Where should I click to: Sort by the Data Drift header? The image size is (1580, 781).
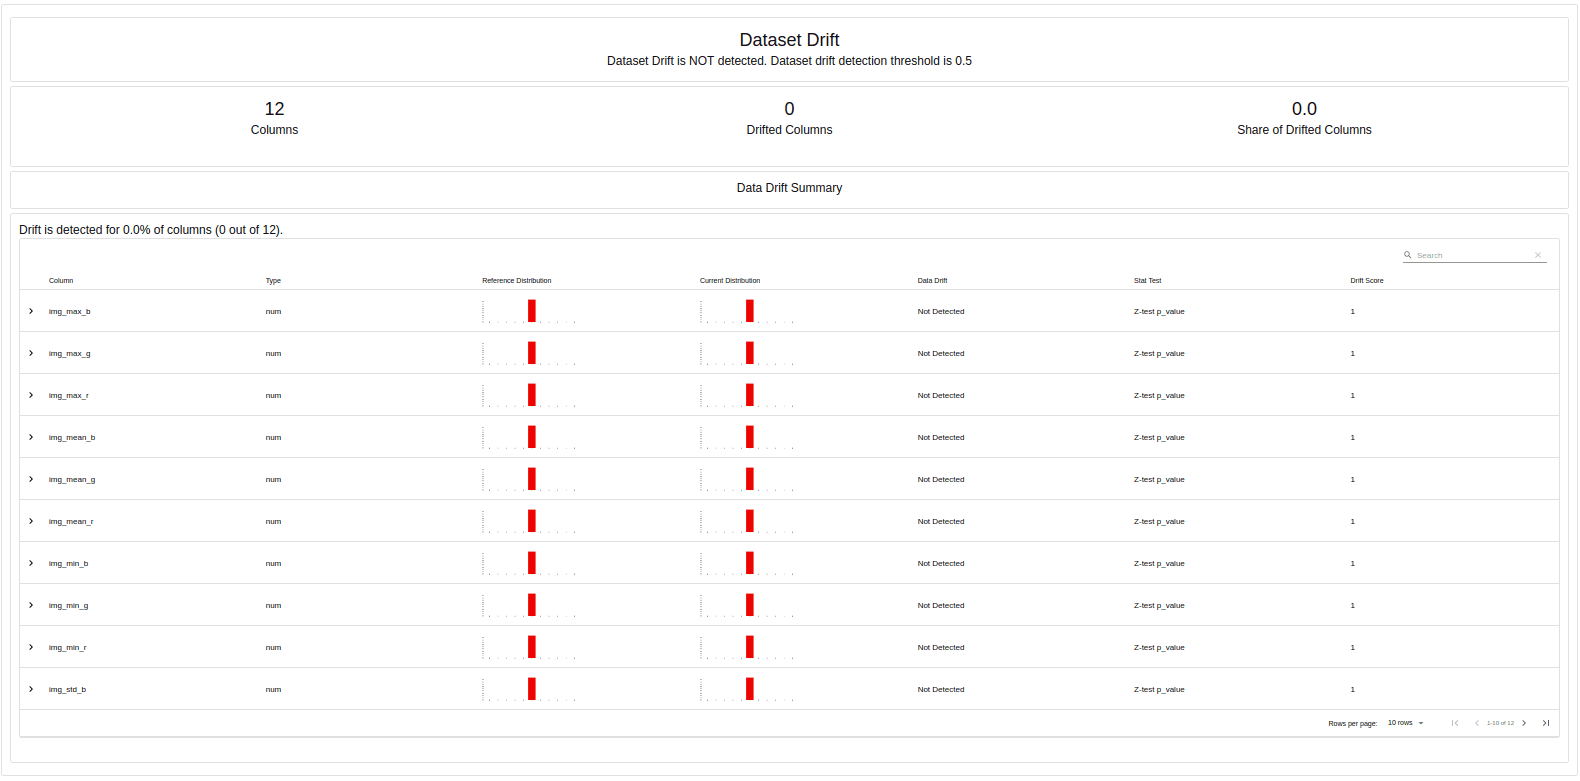[x=932, y=281]
